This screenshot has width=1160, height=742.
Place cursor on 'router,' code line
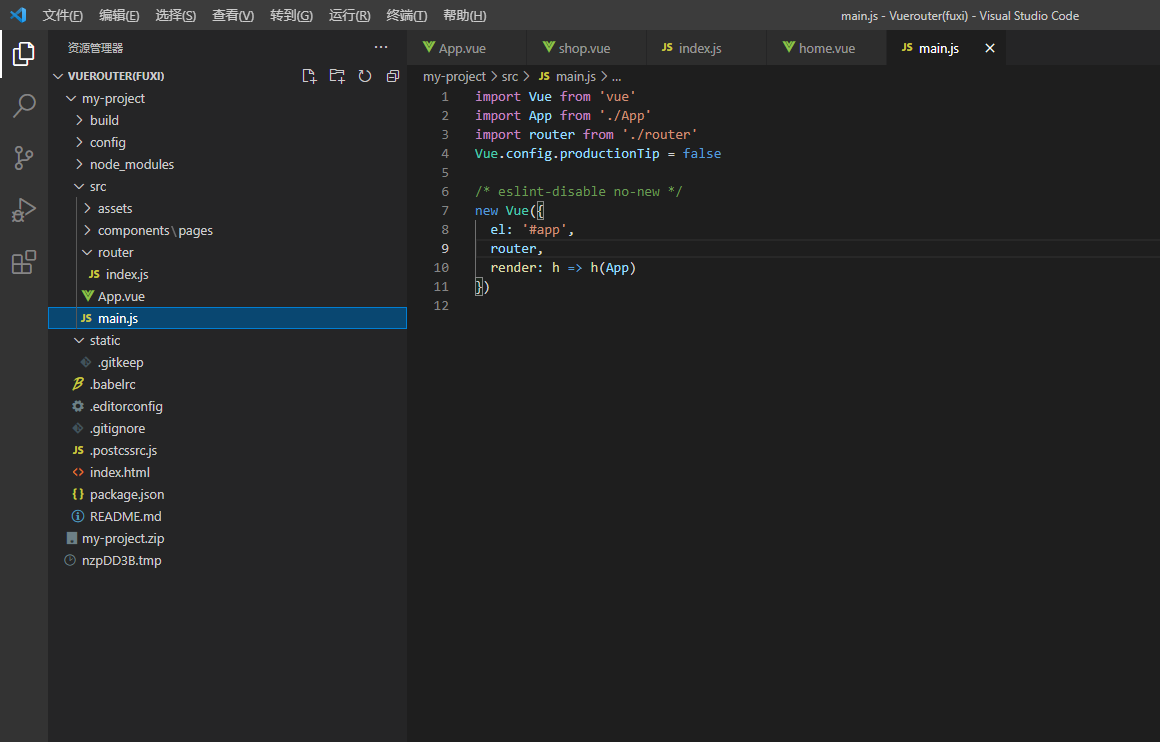click(516, 249)
